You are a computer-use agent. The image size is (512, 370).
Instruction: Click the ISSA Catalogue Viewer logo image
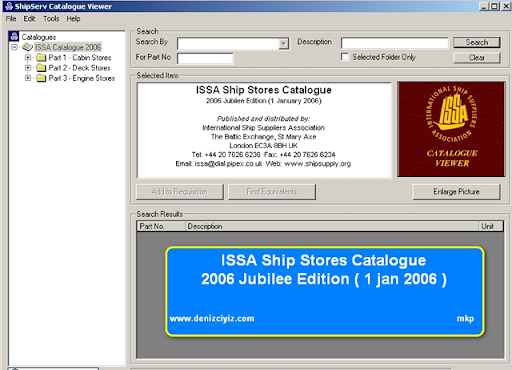click(x=451, y=129)
